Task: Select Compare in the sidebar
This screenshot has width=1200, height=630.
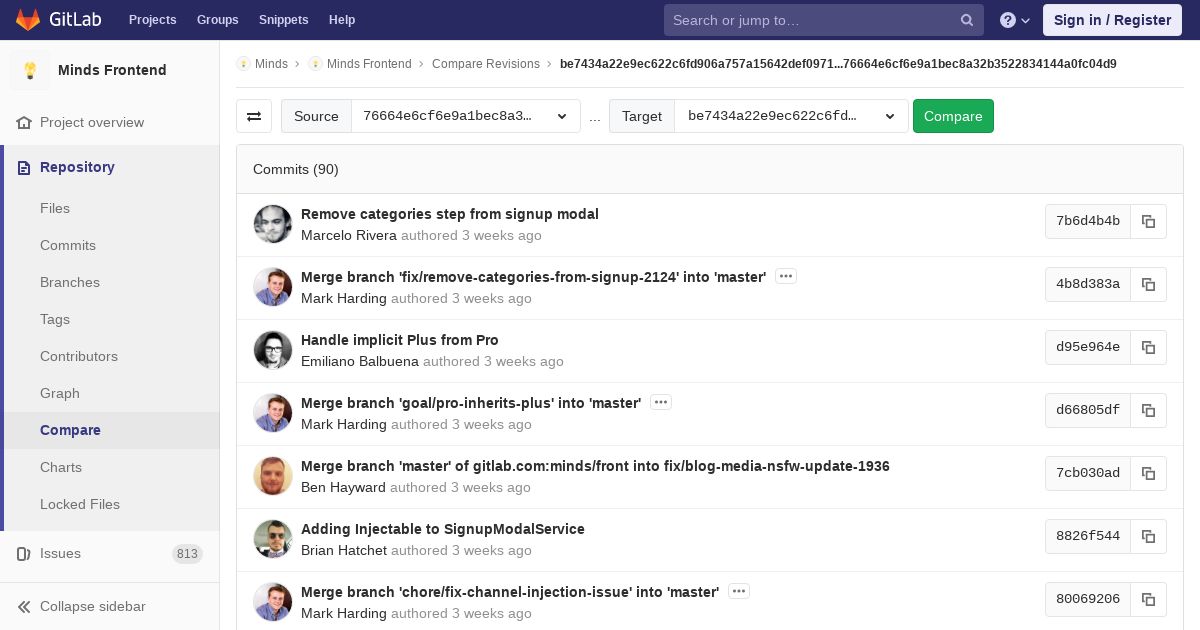Action: 70,430
